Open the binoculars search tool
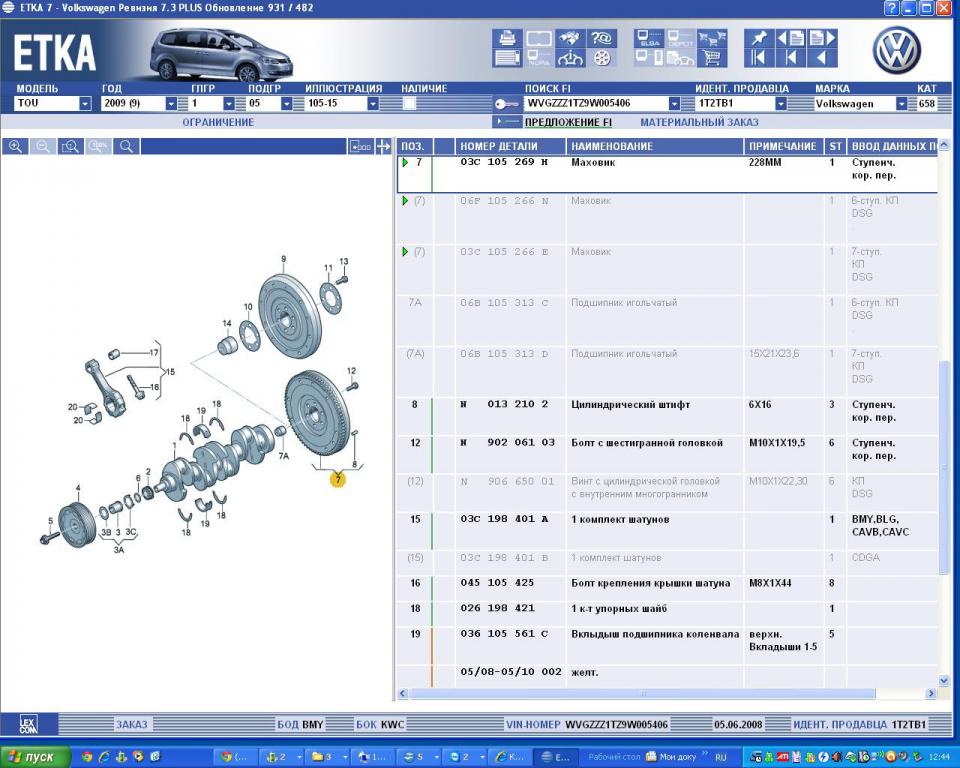960x768 pixels. 569,39
